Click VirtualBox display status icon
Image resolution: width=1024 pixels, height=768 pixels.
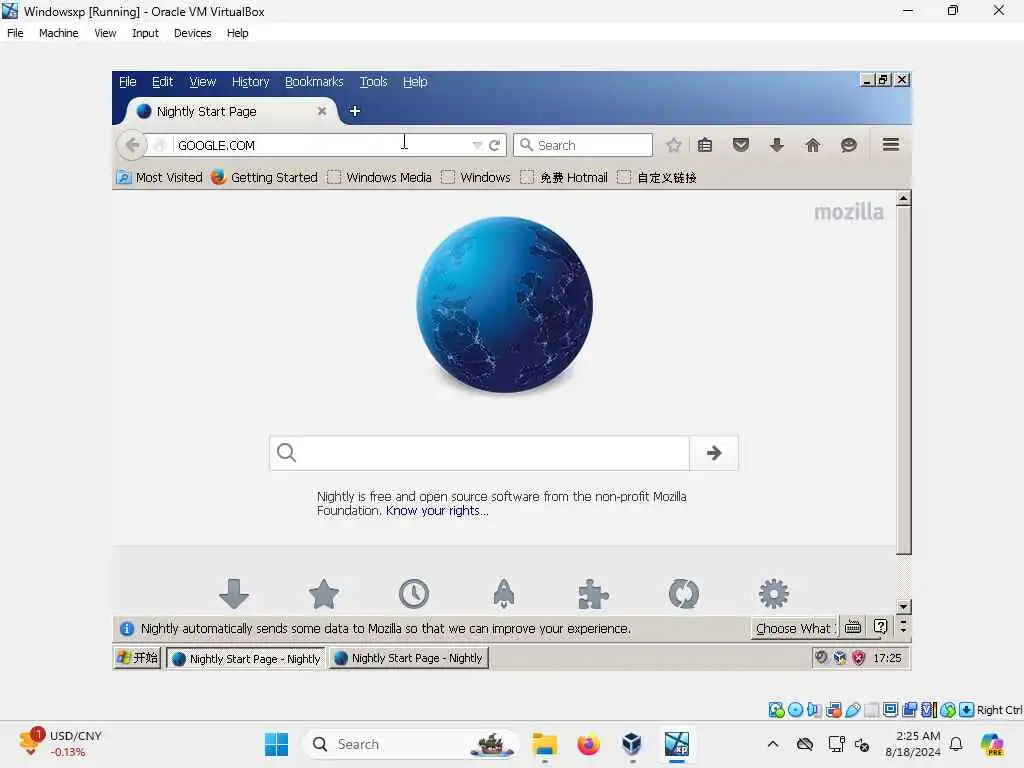pyautogui.click(x=890, y=710)
